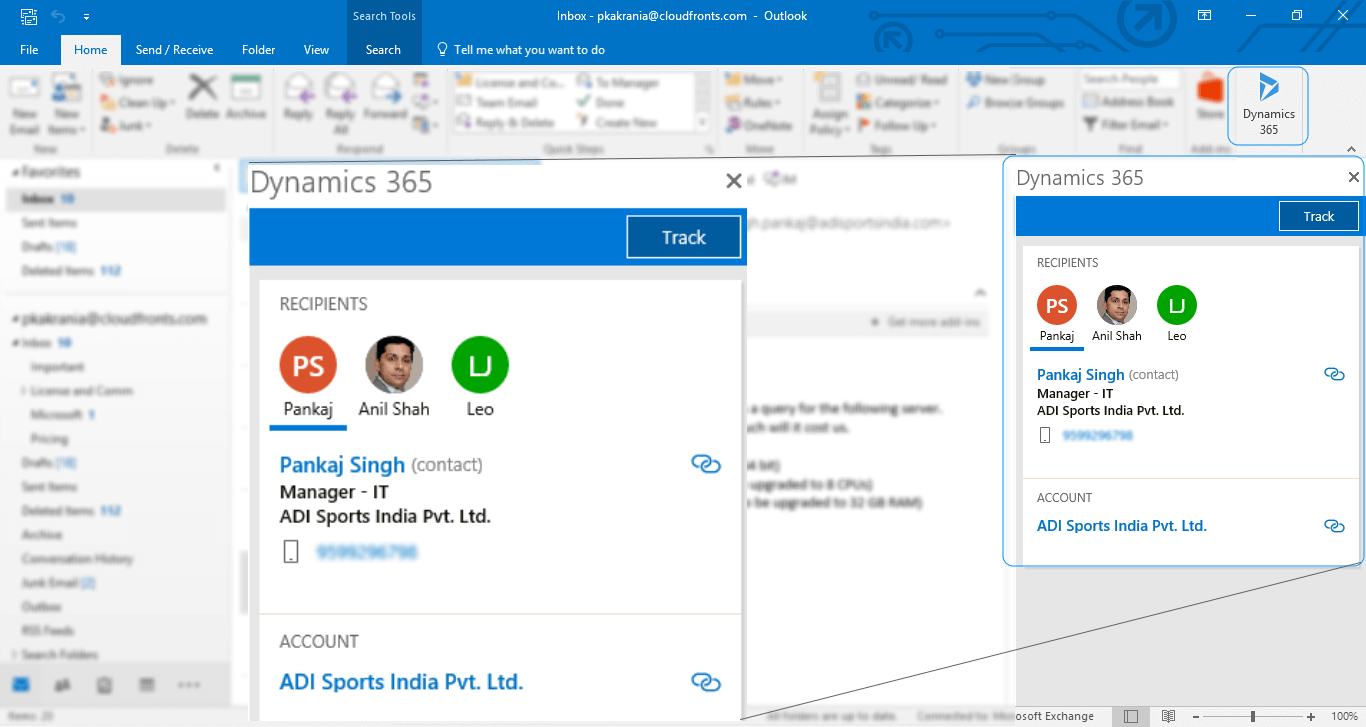Switch to Mail view in navigation bar
The height and width of the screenshot is (727, 1366).
coord(21,685)
